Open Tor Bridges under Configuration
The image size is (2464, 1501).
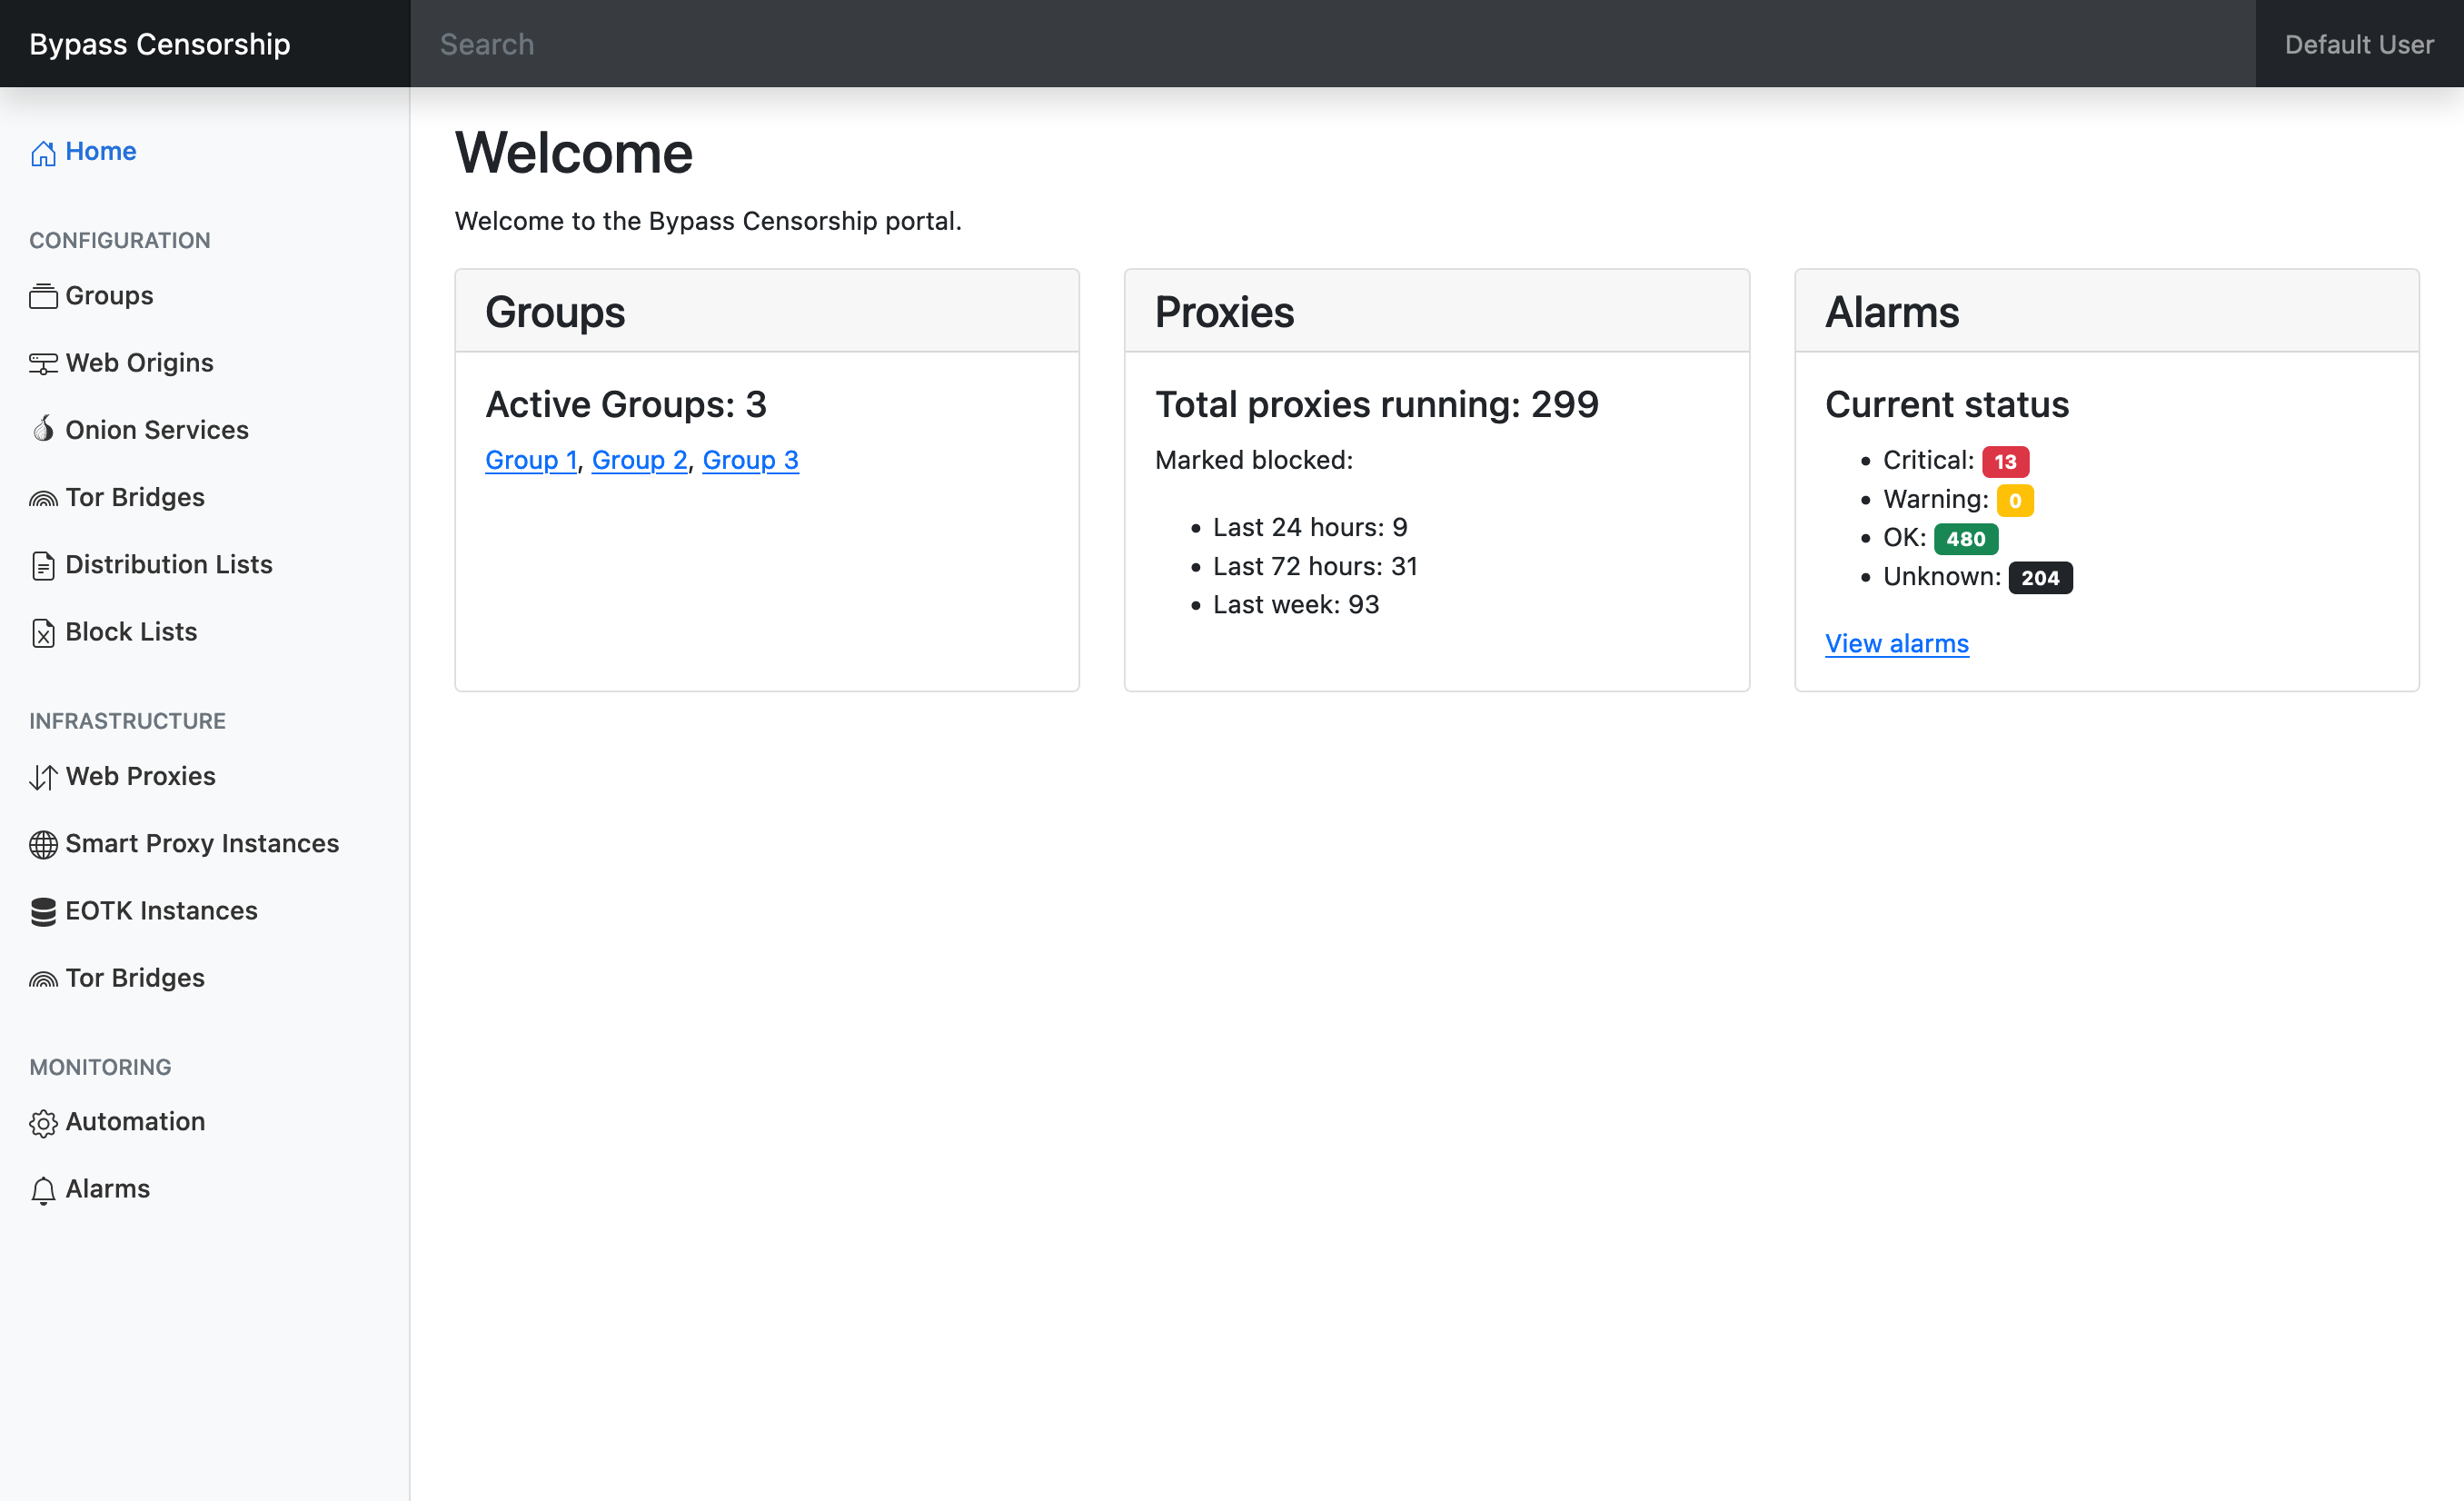pyautogui.click(x=134, y=497)
